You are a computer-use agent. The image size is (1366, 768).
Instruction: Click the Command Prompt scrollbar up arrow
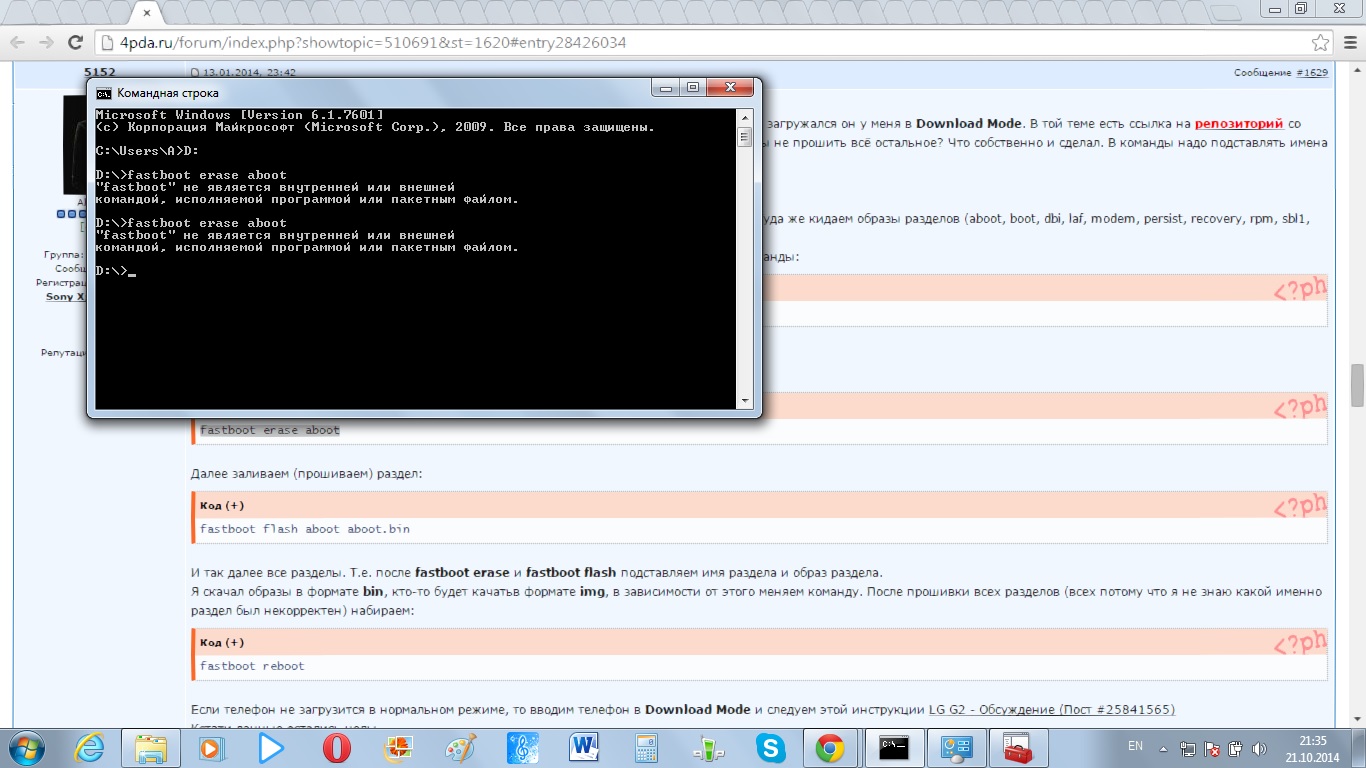click(744, 117)
